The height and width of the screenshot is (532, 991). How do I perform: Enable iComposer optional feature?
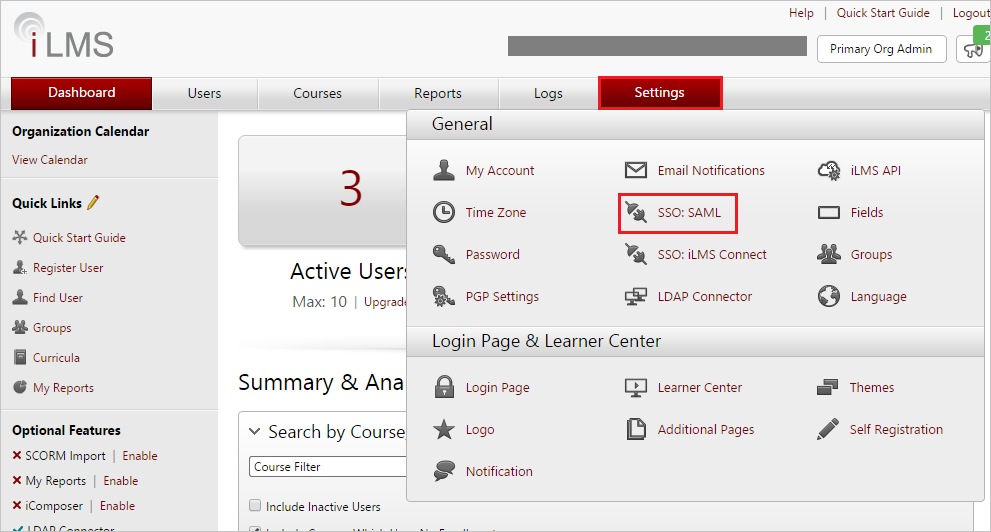[x=117, y=505]
